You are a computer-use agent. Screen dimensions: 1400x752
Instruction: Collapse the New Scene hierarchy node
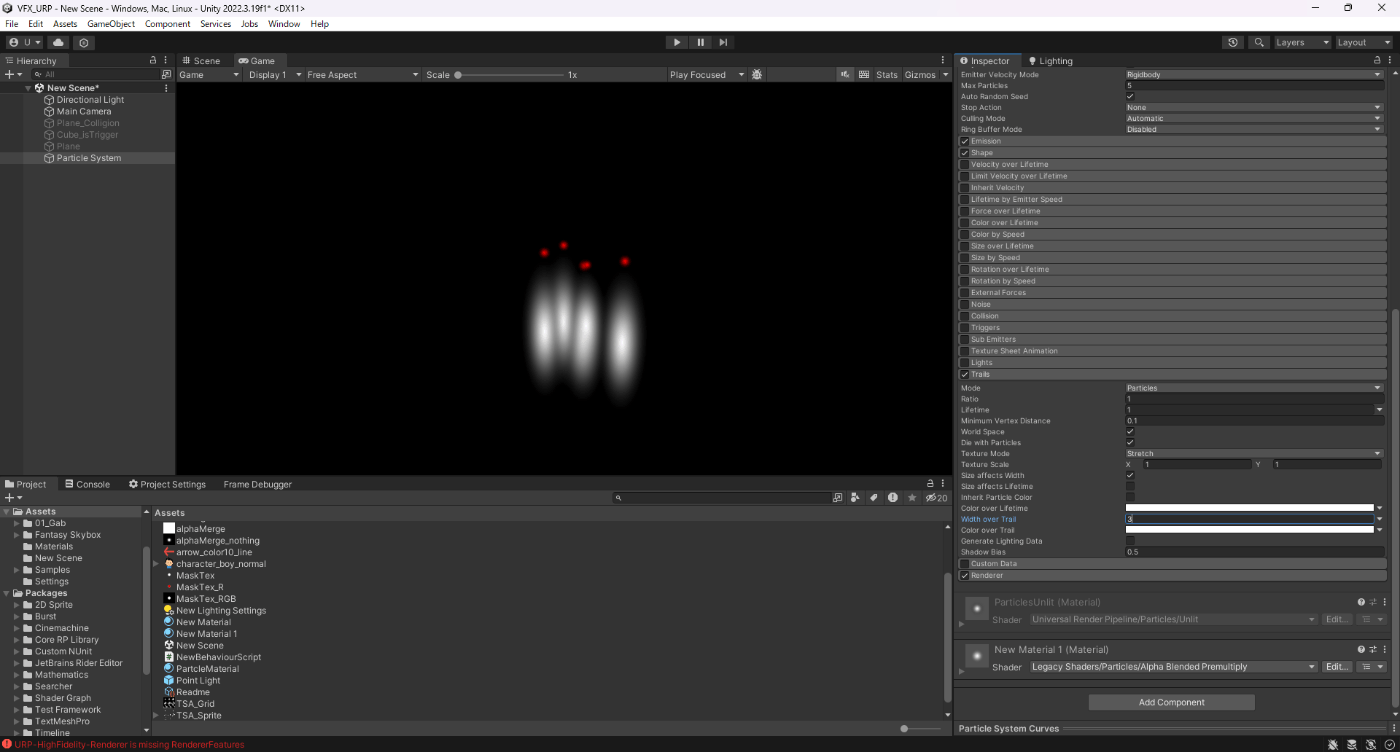(x=29, y=88)
